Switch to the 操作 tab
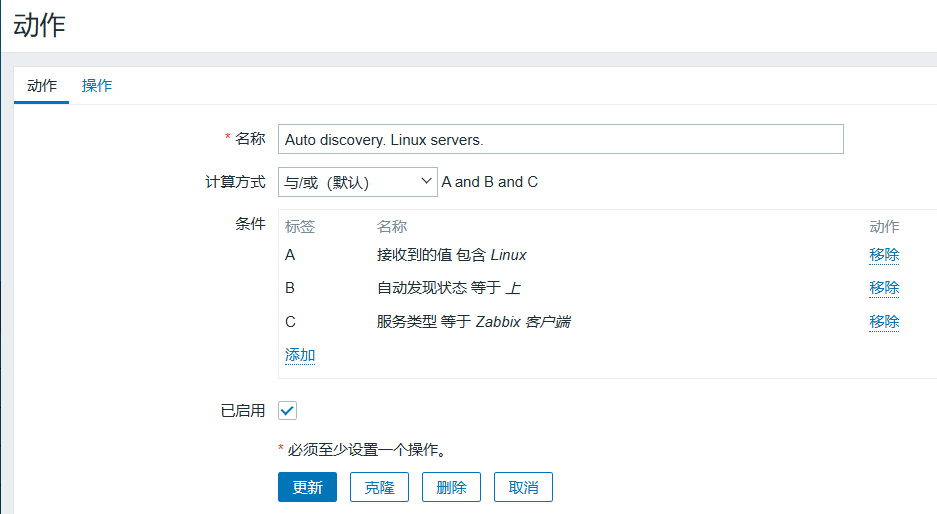This screenshot has width=937, height=514. click(x=97, y=86)
